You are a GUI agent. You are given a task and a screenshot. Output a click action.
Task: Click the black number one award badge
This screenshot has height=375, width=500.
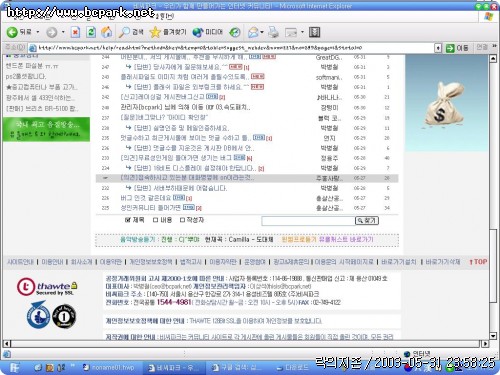pyautogui.click(x=64, y=316)
